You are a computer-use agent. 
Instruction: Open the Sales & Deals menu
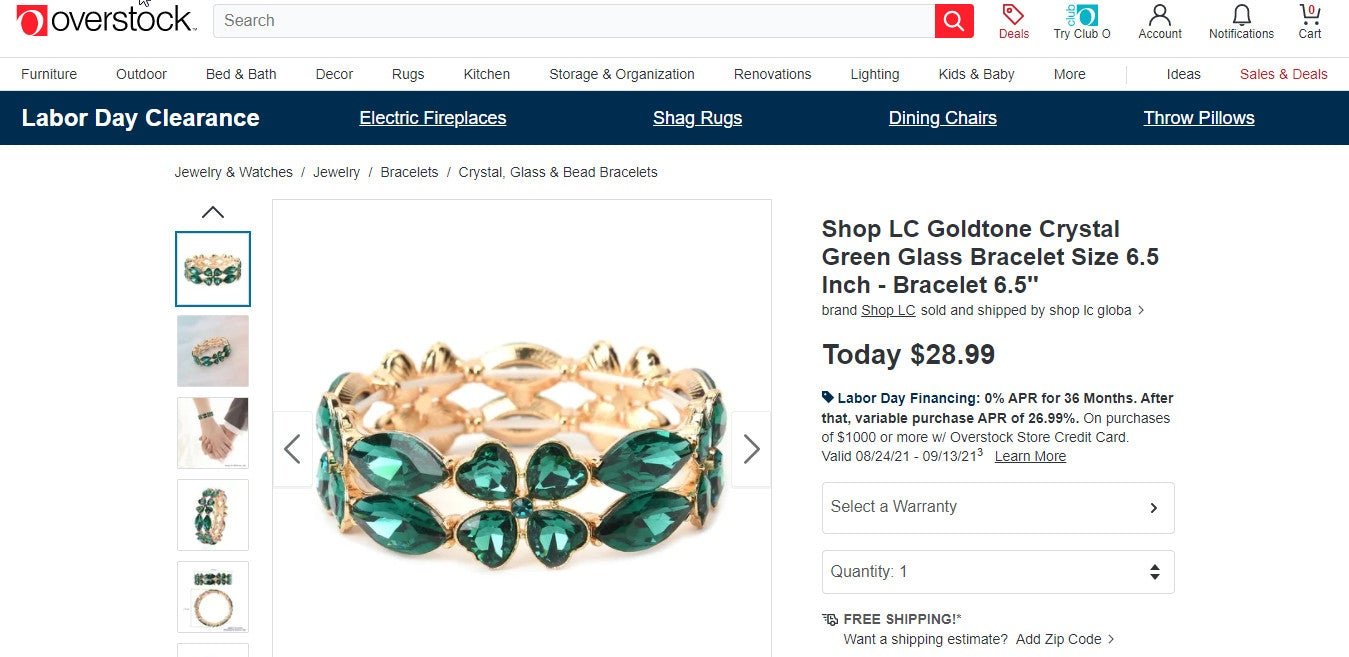click(x=1284, y=74)
